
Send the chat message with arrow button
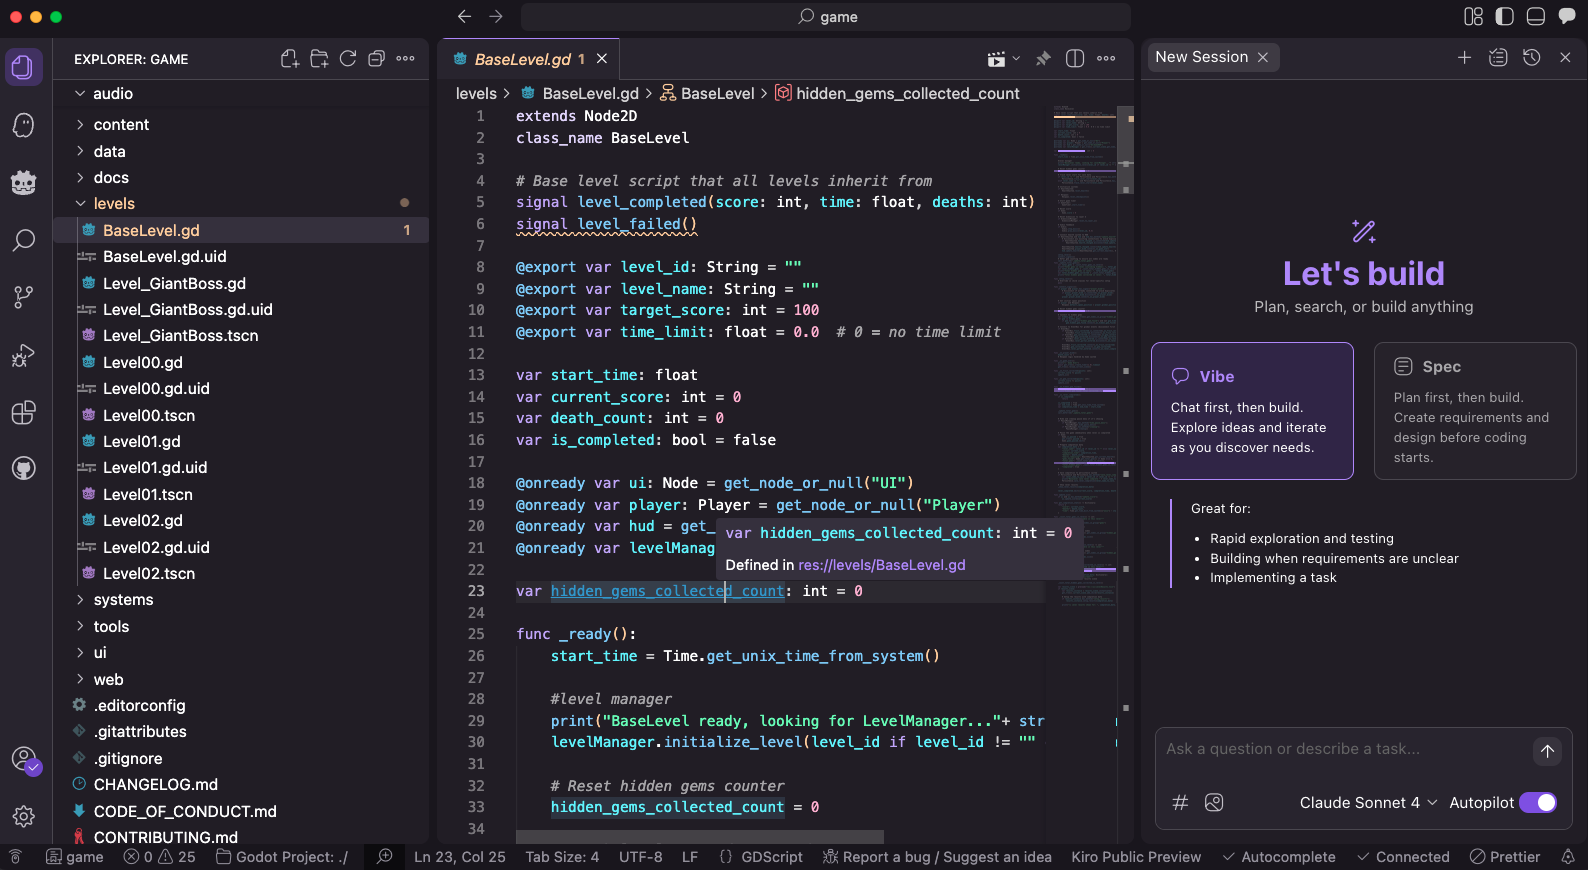point(1547,751)
